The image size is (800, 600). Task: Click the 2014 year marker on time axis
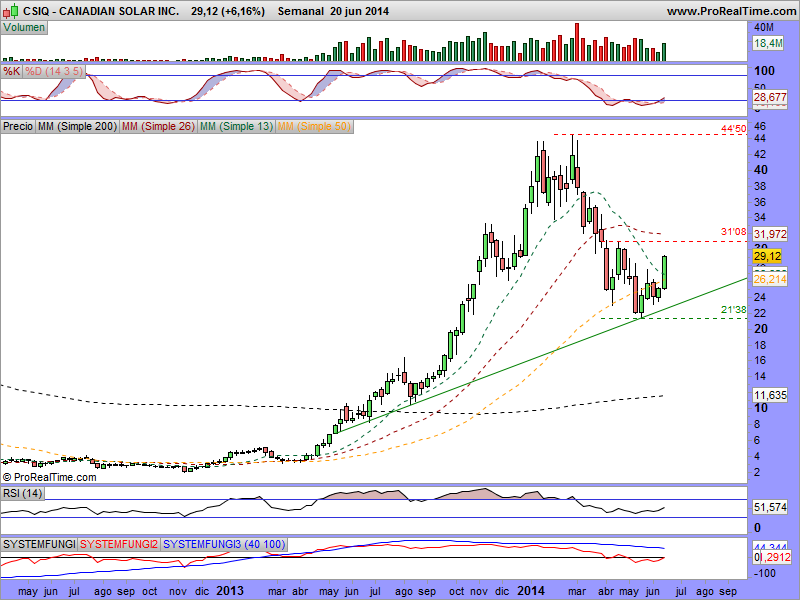[531, 591]
